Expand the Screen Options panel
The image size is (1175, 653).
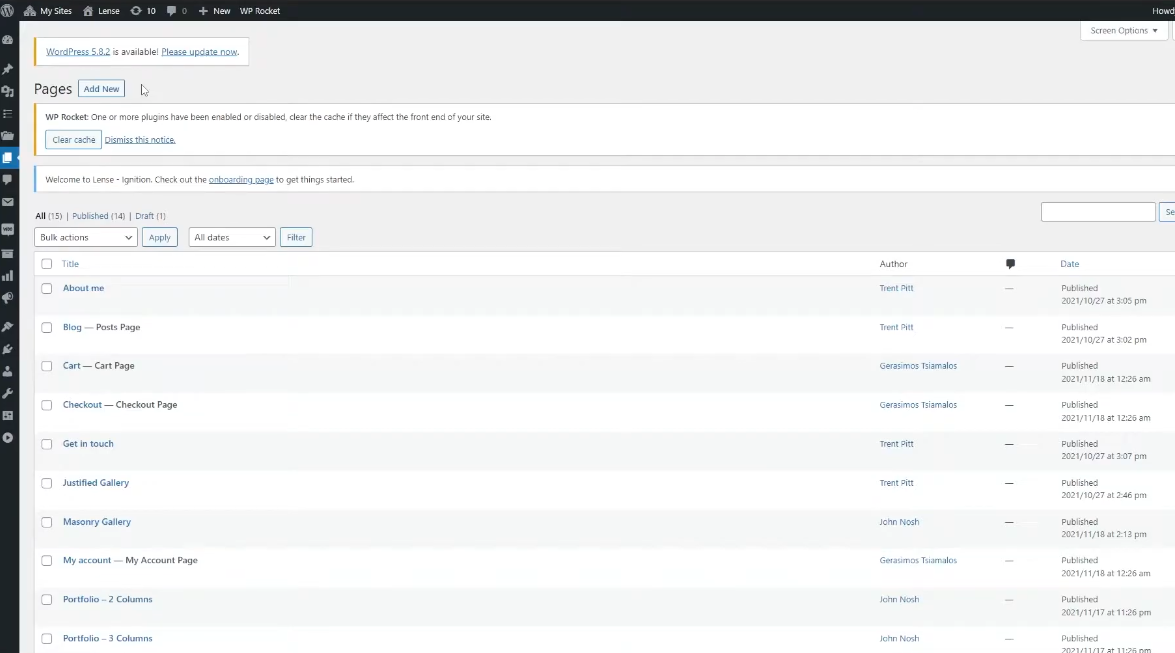click(1123, 31)
